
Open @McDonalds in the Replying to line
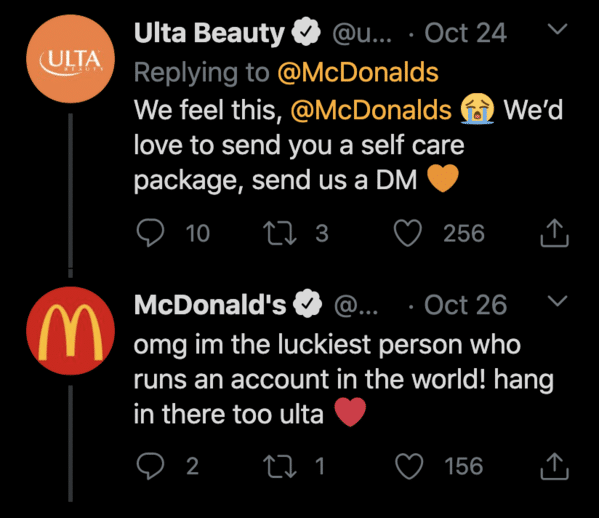click(x=358, y=72)
